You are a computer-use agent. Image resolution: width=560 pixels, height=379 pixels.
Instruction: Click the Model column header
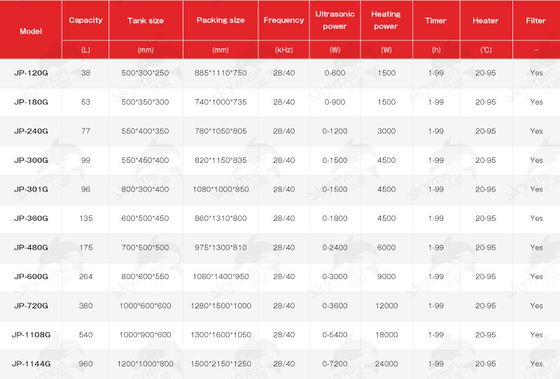tap(31, 31)
